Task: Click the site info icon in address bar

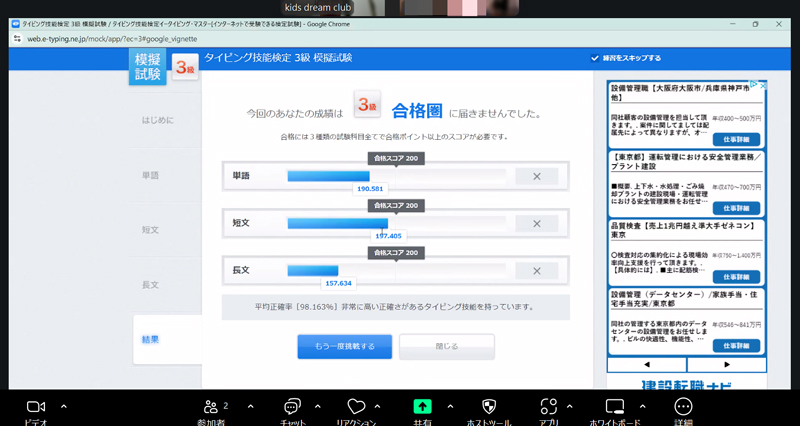Action: [x=17, y=39]
